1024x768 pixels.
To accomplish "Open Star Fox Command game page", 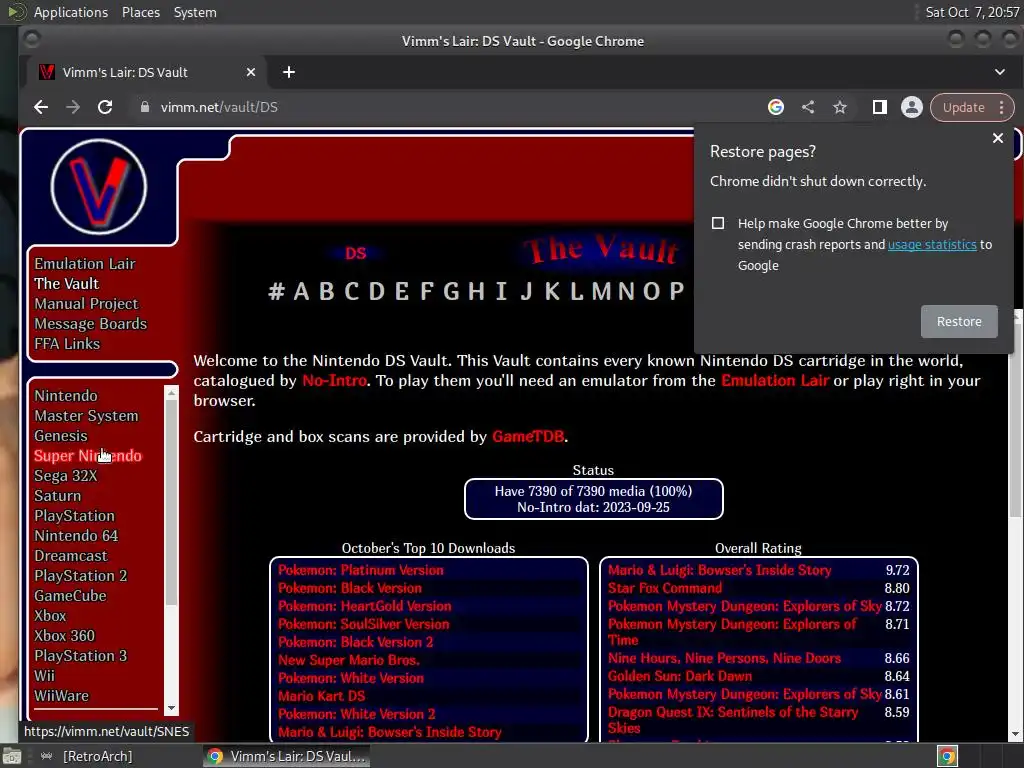I will pos(665,588).
